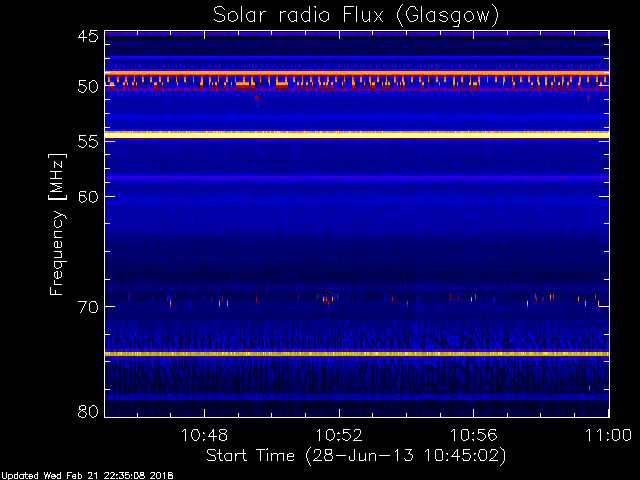The width and height of the screenshot is (640, 480).
Task: Click the 55 frequency axis label
Action: point(88,142)
